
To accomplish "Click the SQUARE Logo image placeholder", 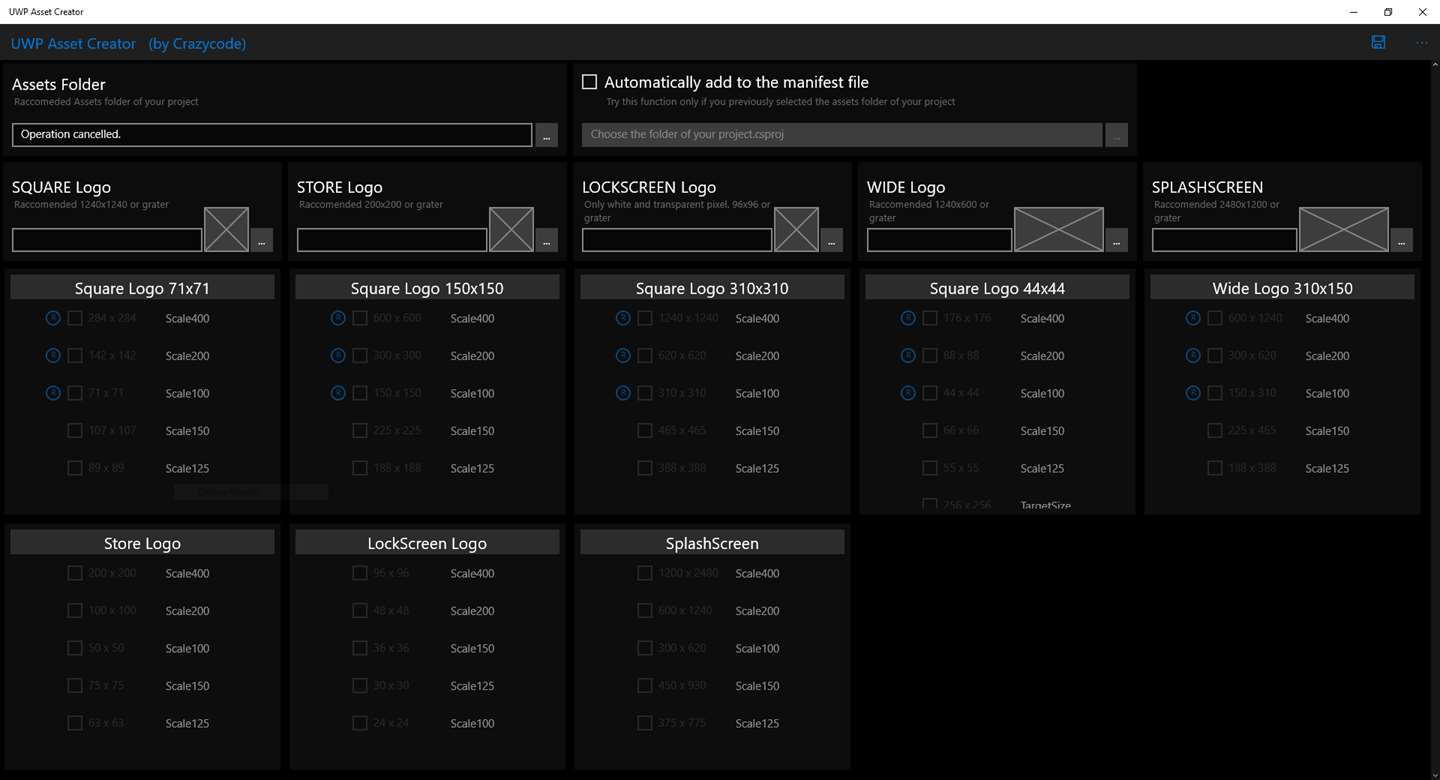I will tap(226, 229).
